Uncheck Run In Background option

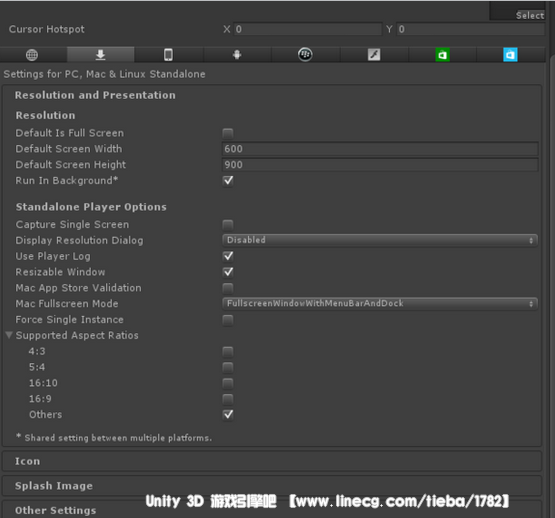(228, 181)
